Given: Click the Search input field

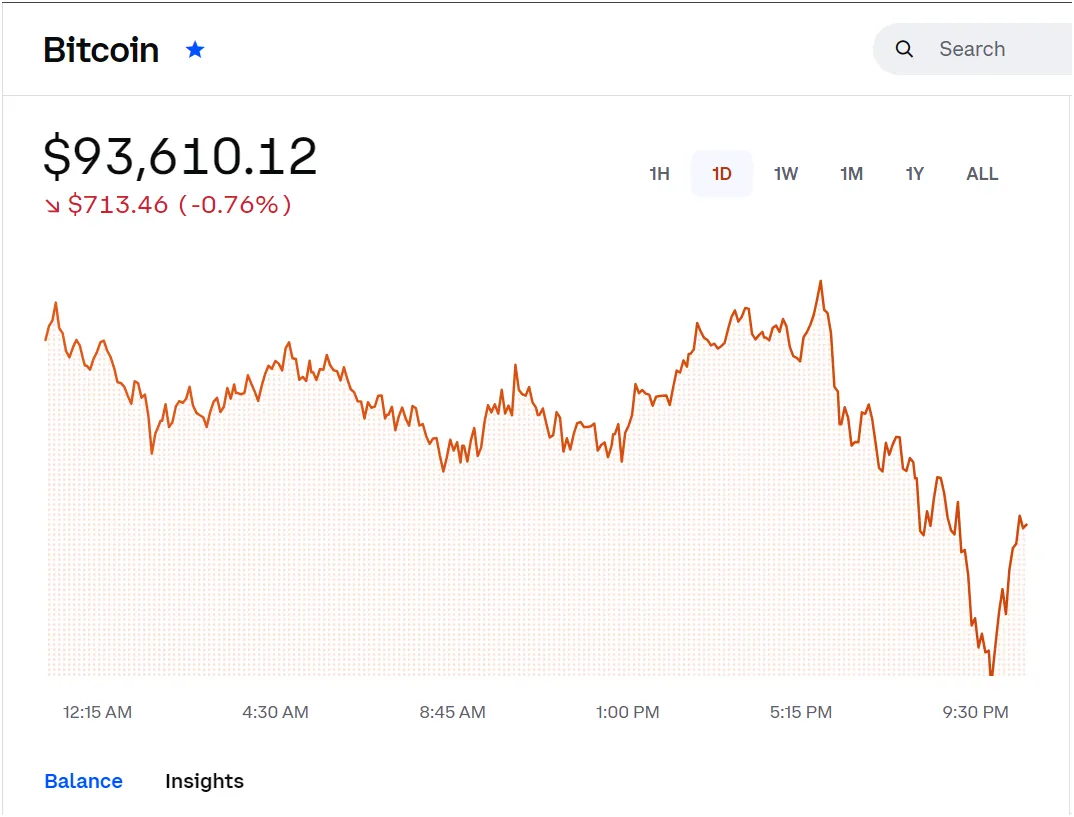Looking at the screenshot, I should tap(975, 48).
